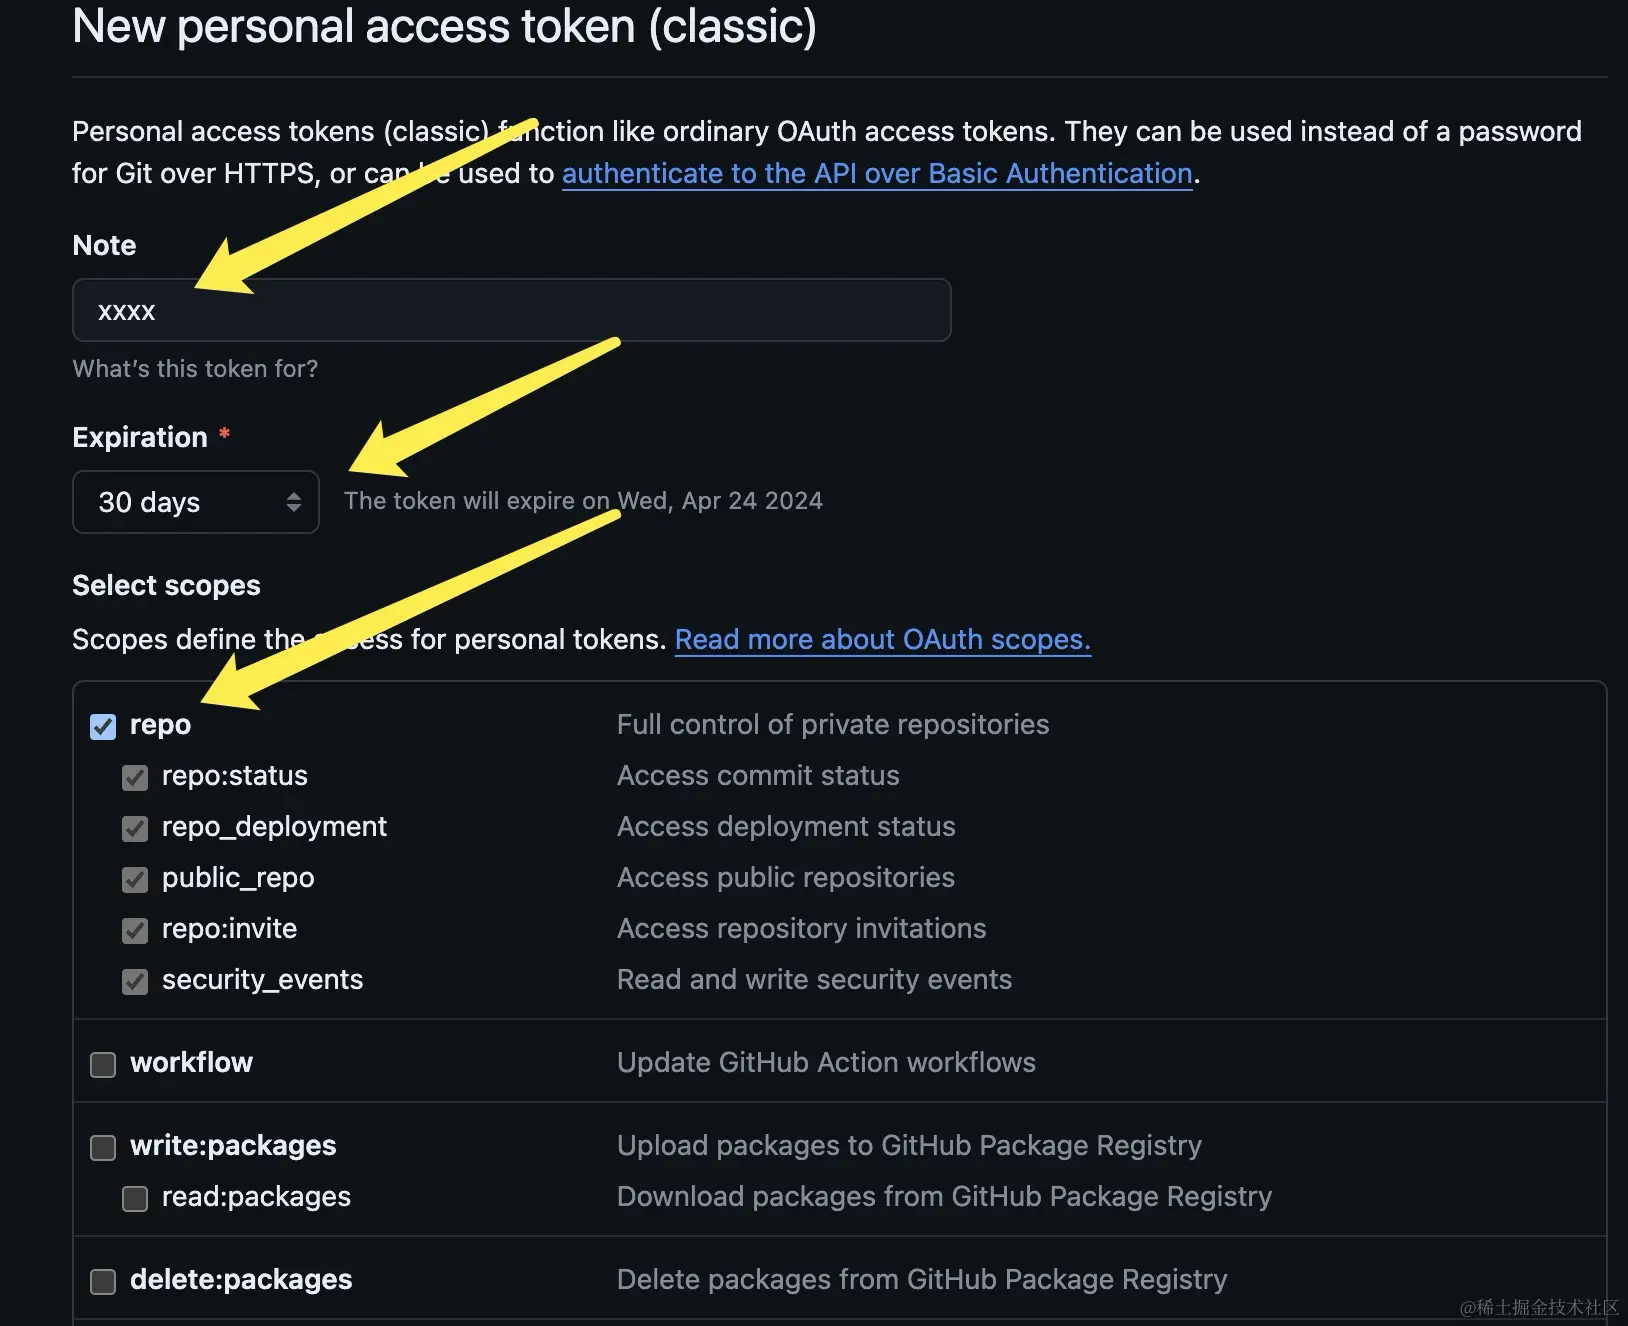Open the Read more about OAuth scopes link

pos(882,640)
